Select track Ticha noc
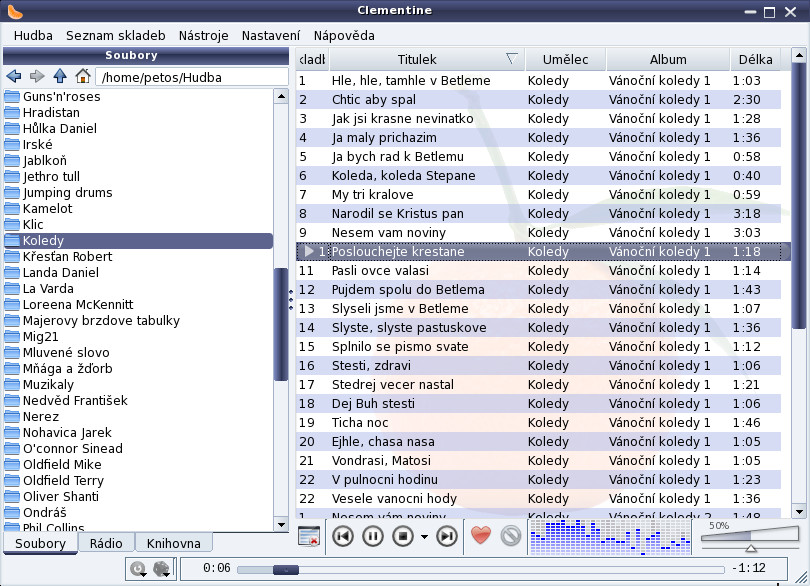Image resolution: width=810 pixels, height=586 pixels. coord(538,423)
